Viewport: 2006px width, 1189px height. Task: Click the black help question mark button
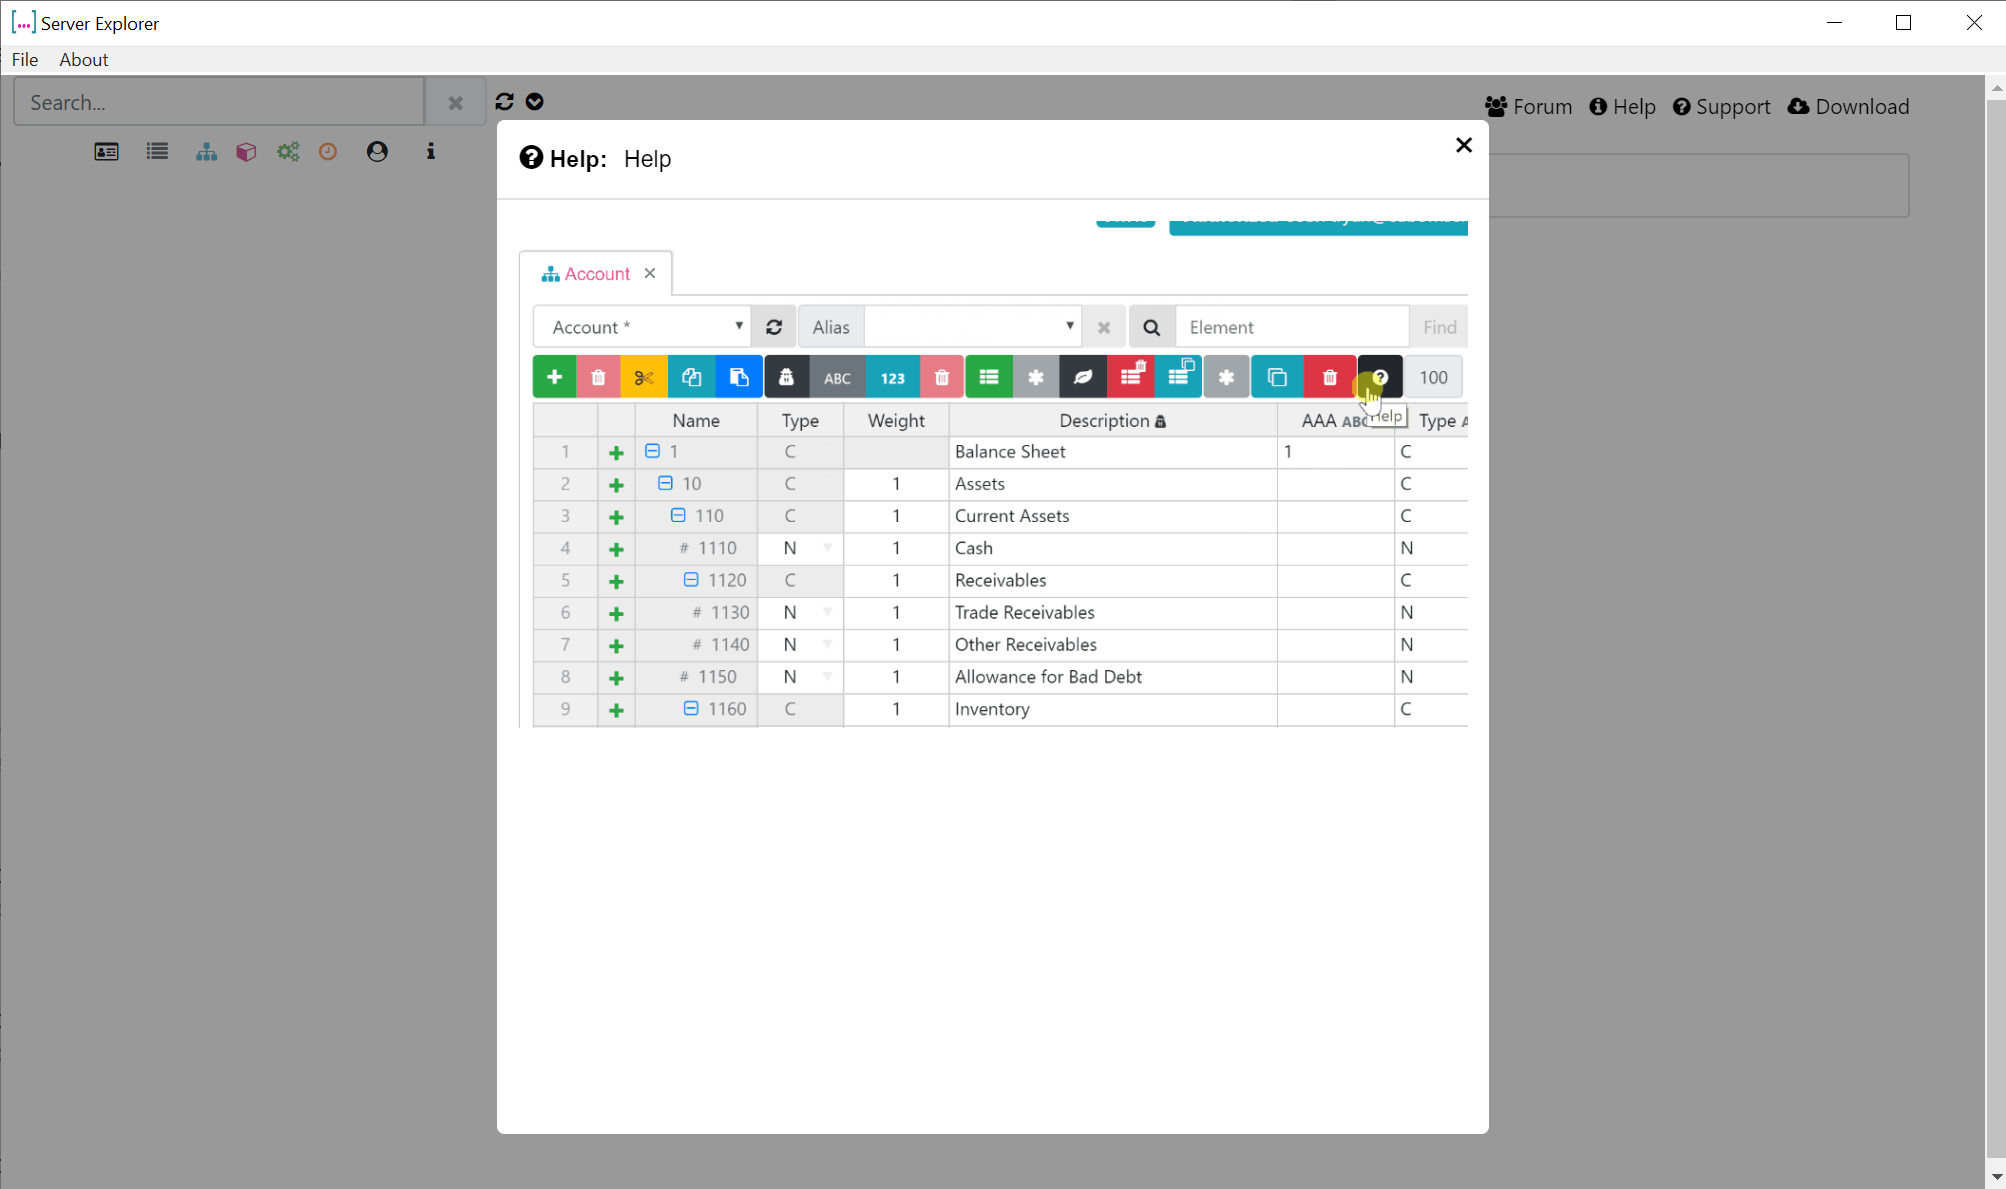1380,377
